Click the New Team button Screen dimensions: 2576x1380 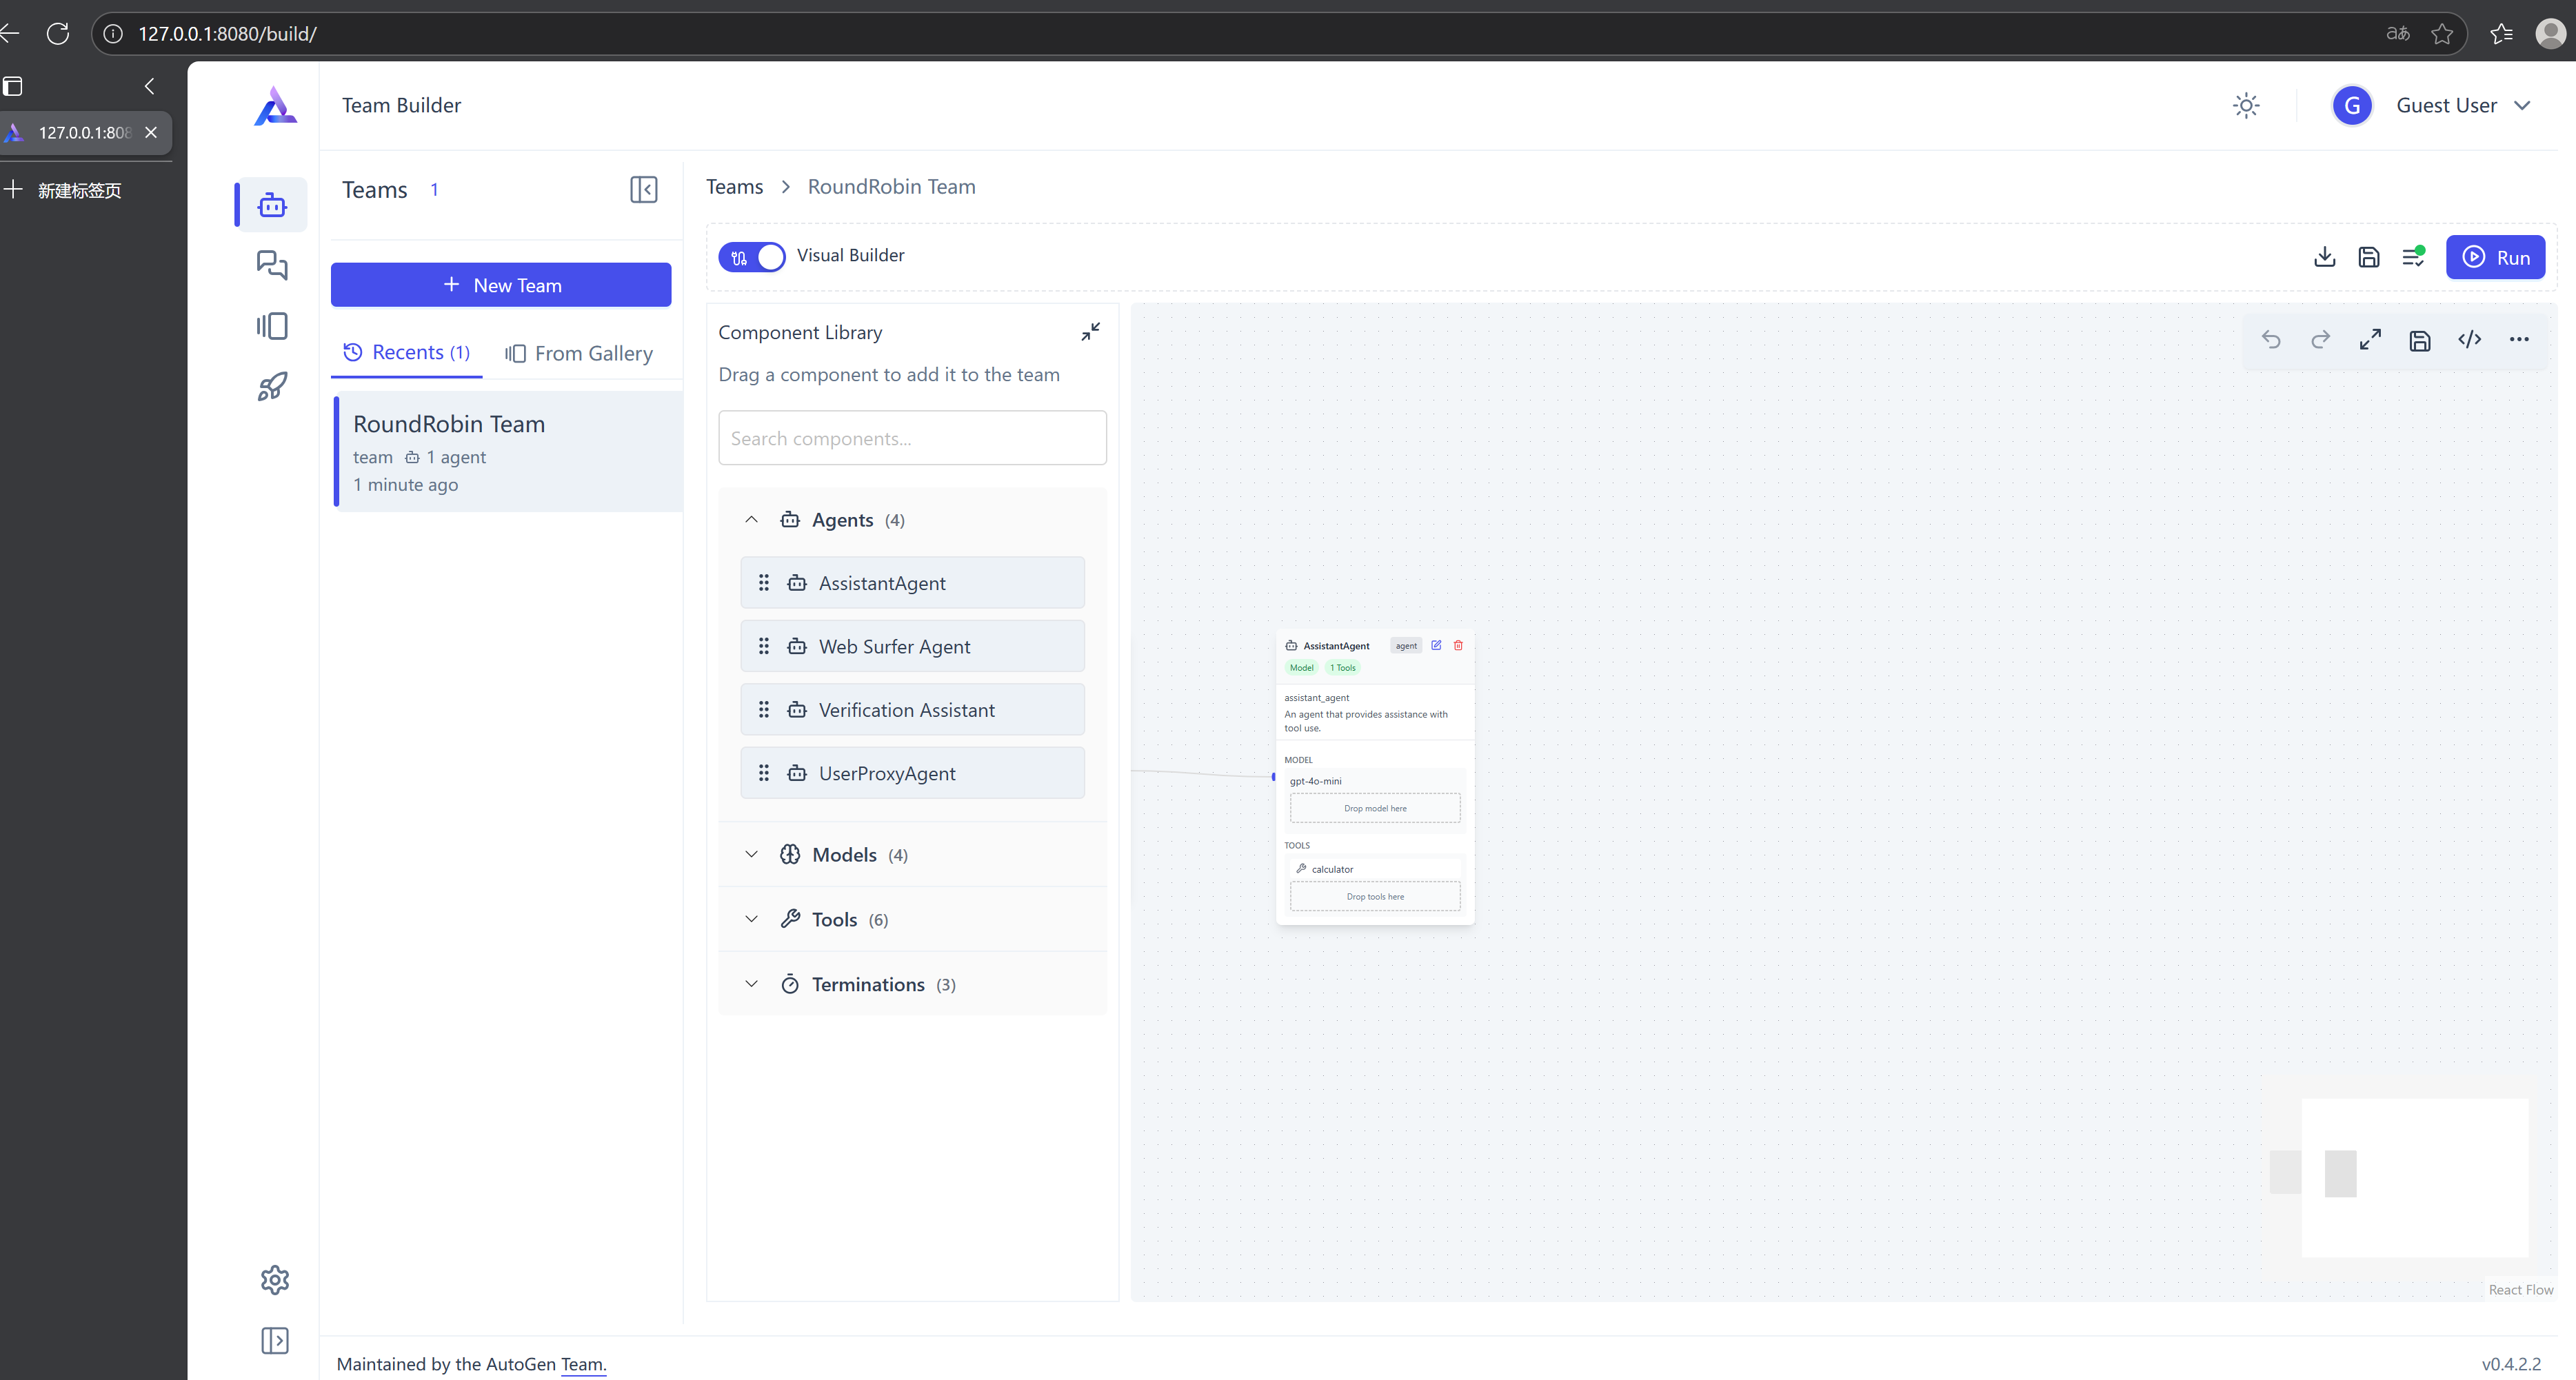pos(501,285)
